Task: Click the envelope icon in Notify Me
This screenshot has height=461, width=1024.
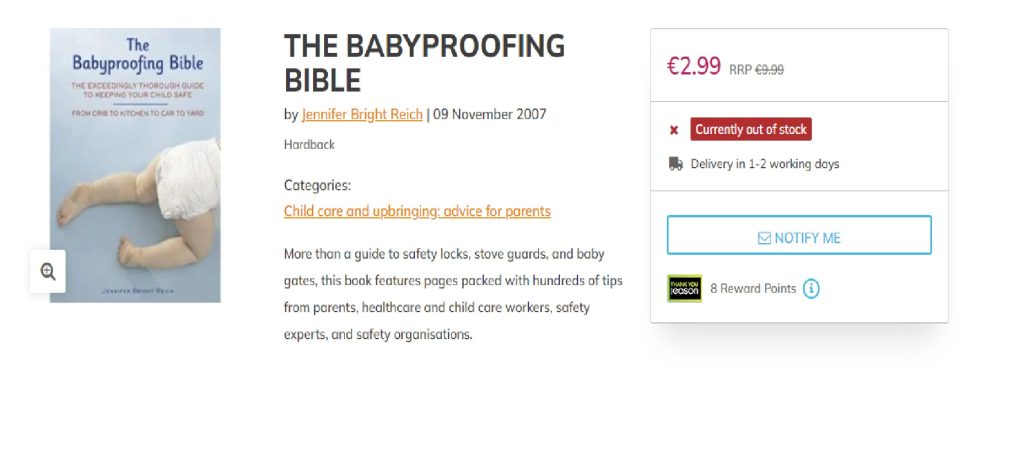Action: point(764,238)
